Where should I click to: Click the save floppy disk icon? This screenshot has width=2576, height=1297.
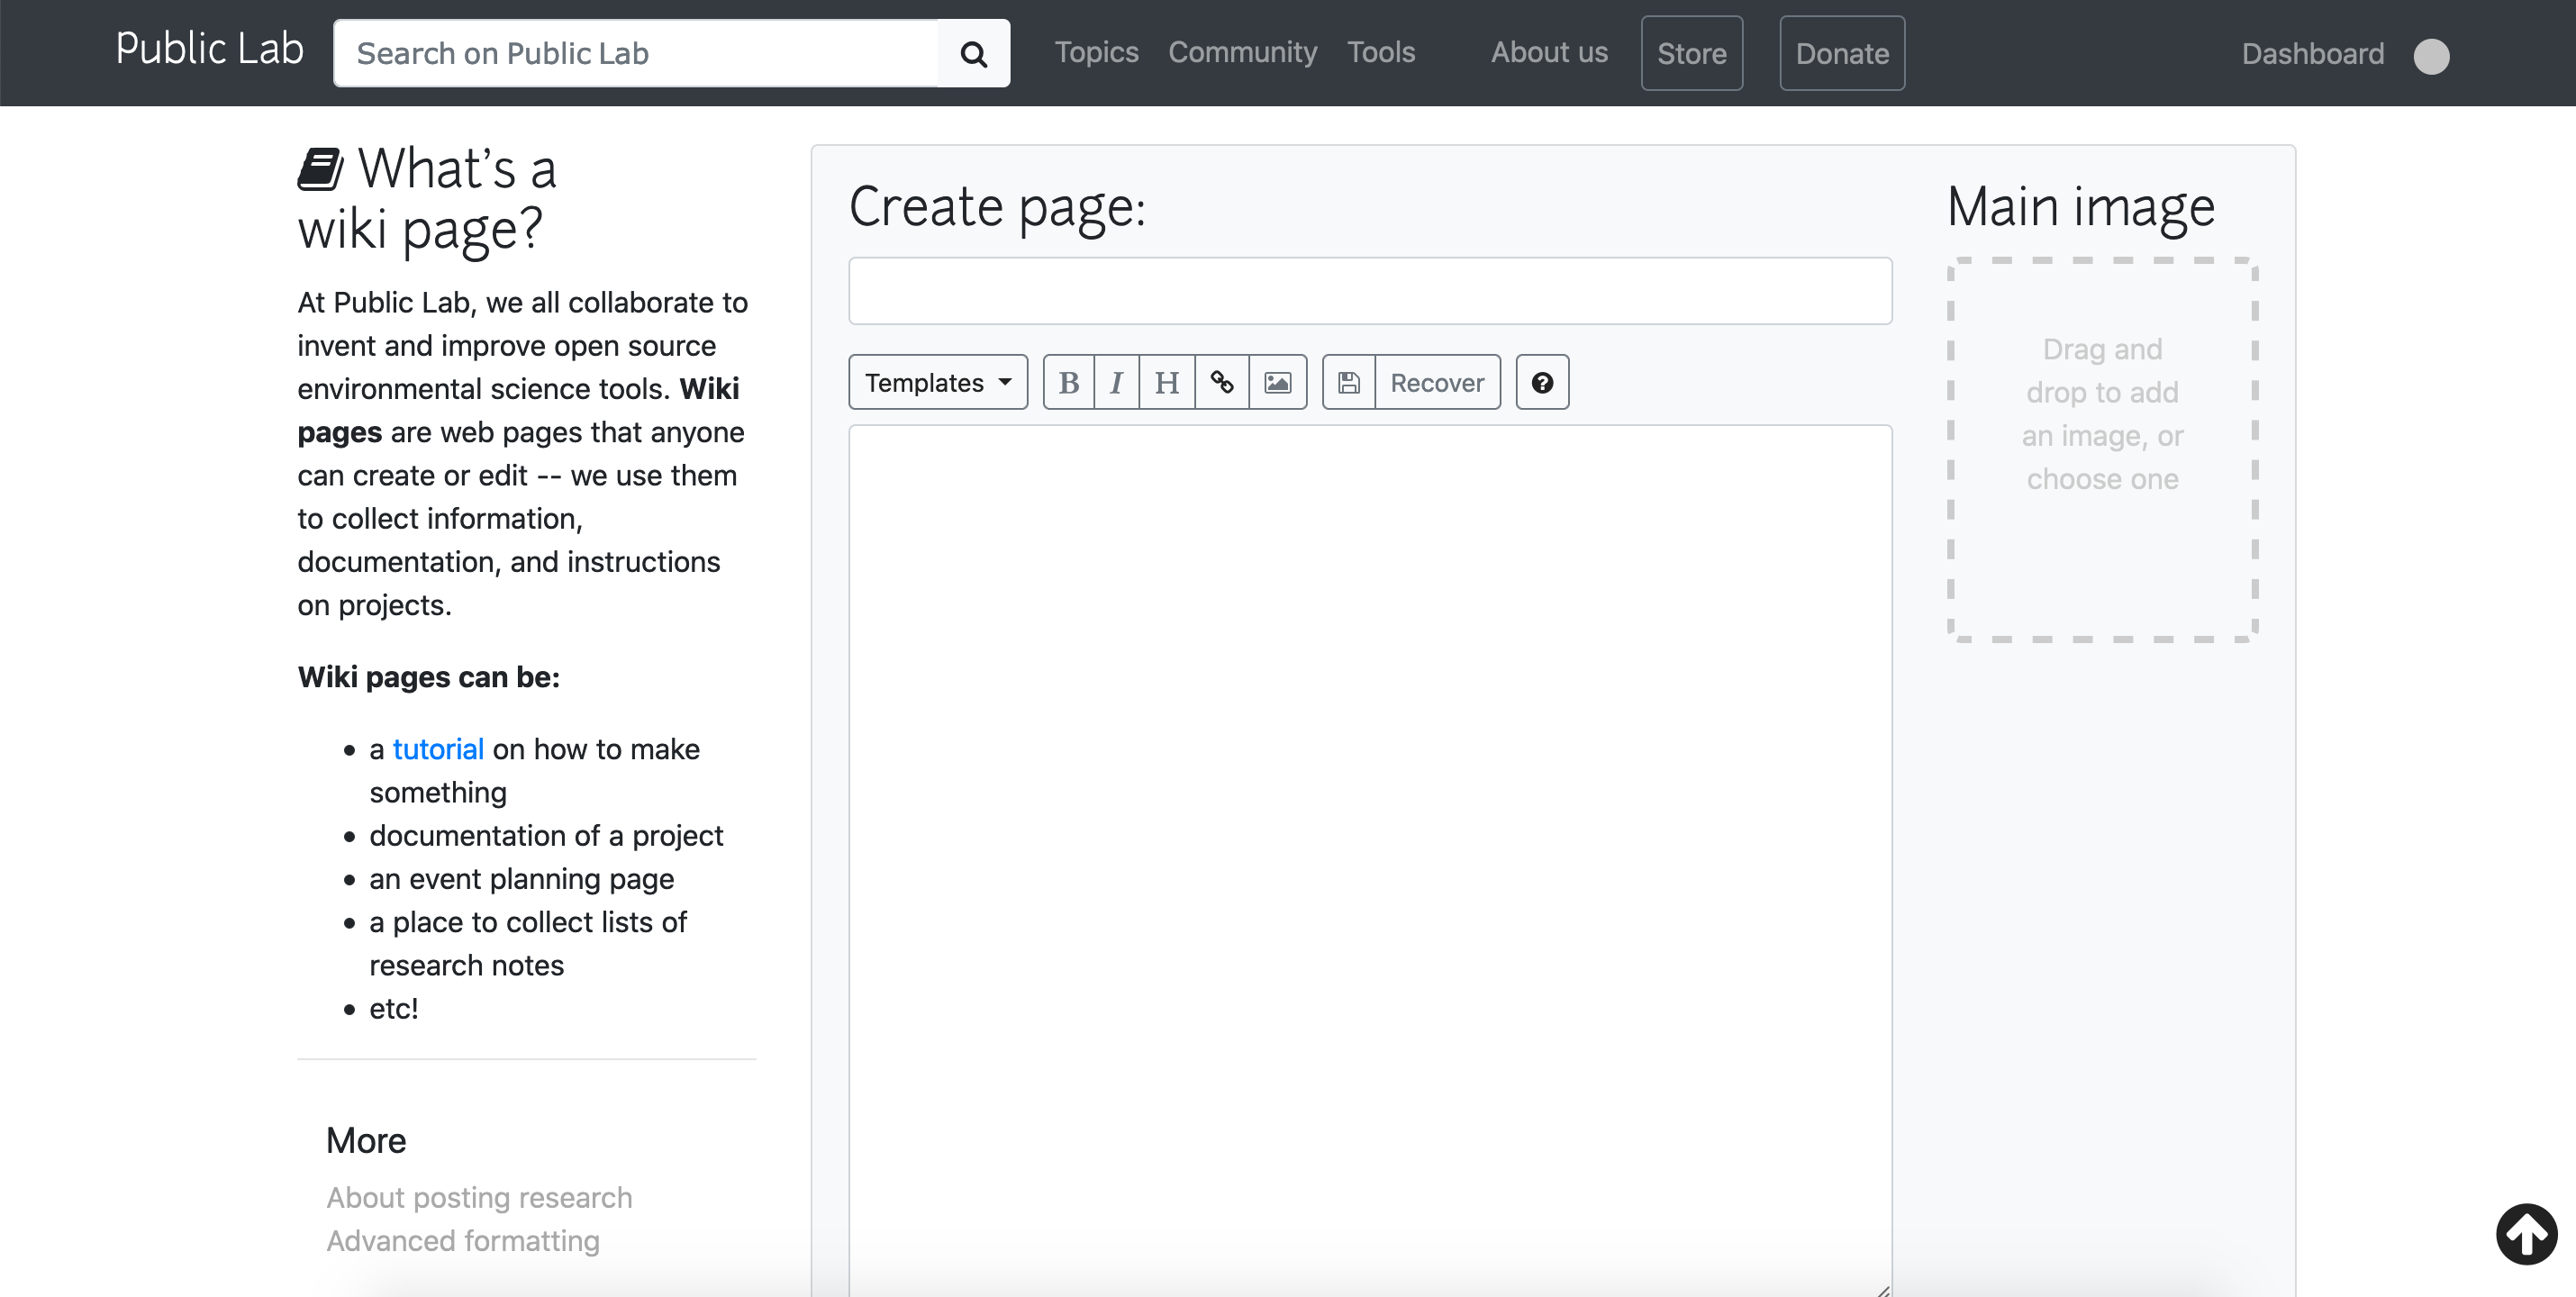coord(1348,383)
